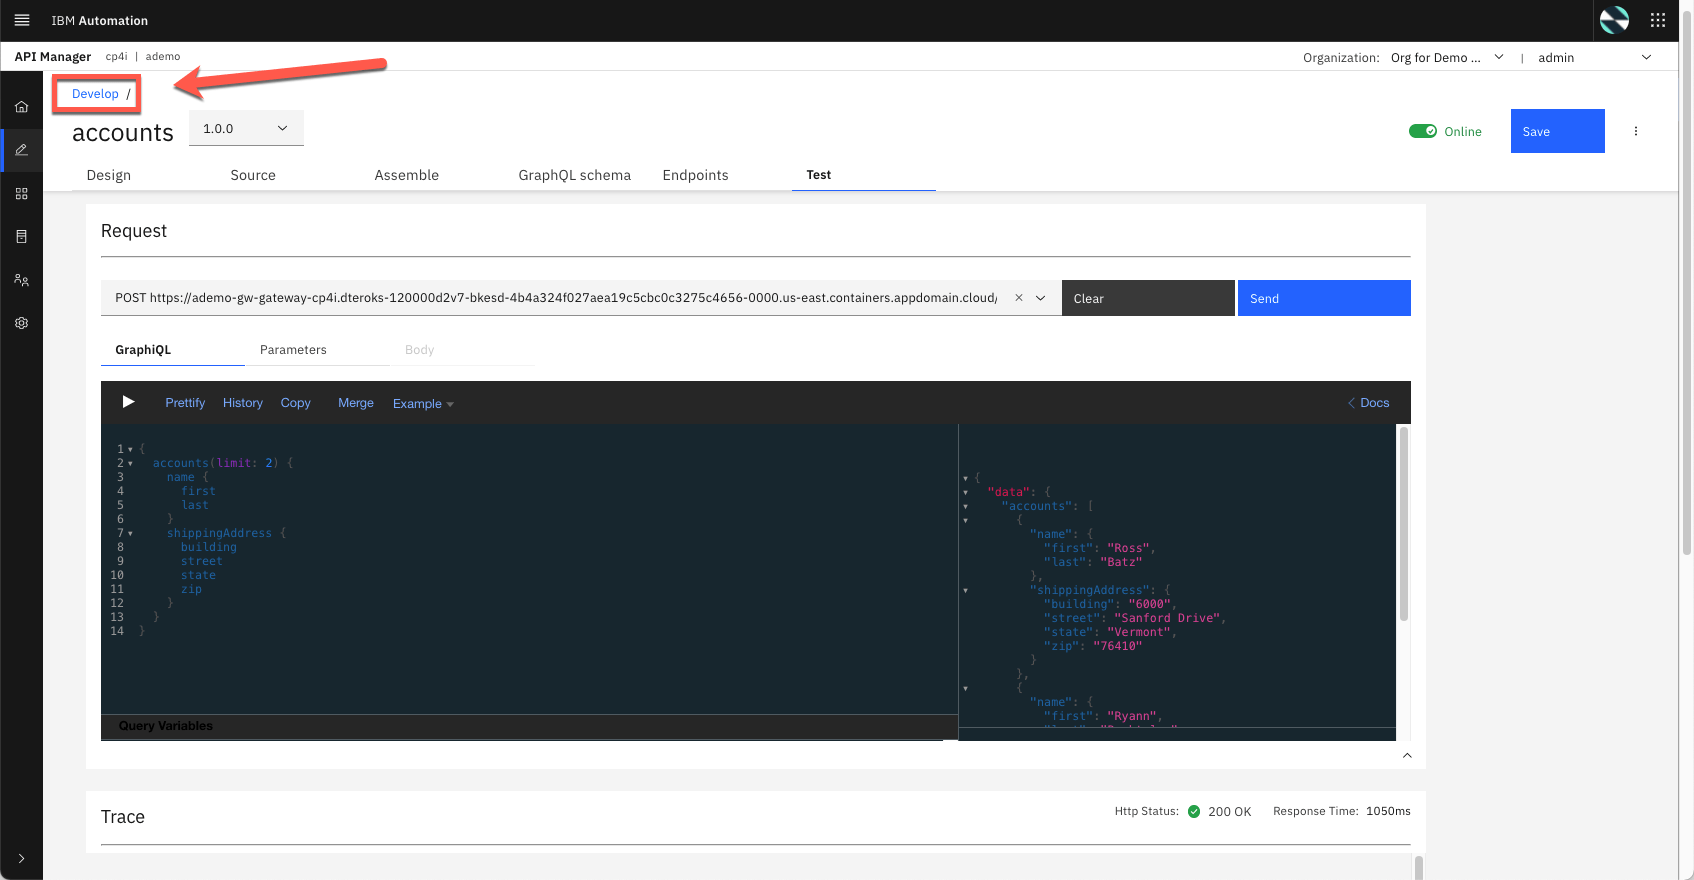Collapse the Request section chevron
Screen dimensions: 1694x880
click(1407, 755)
